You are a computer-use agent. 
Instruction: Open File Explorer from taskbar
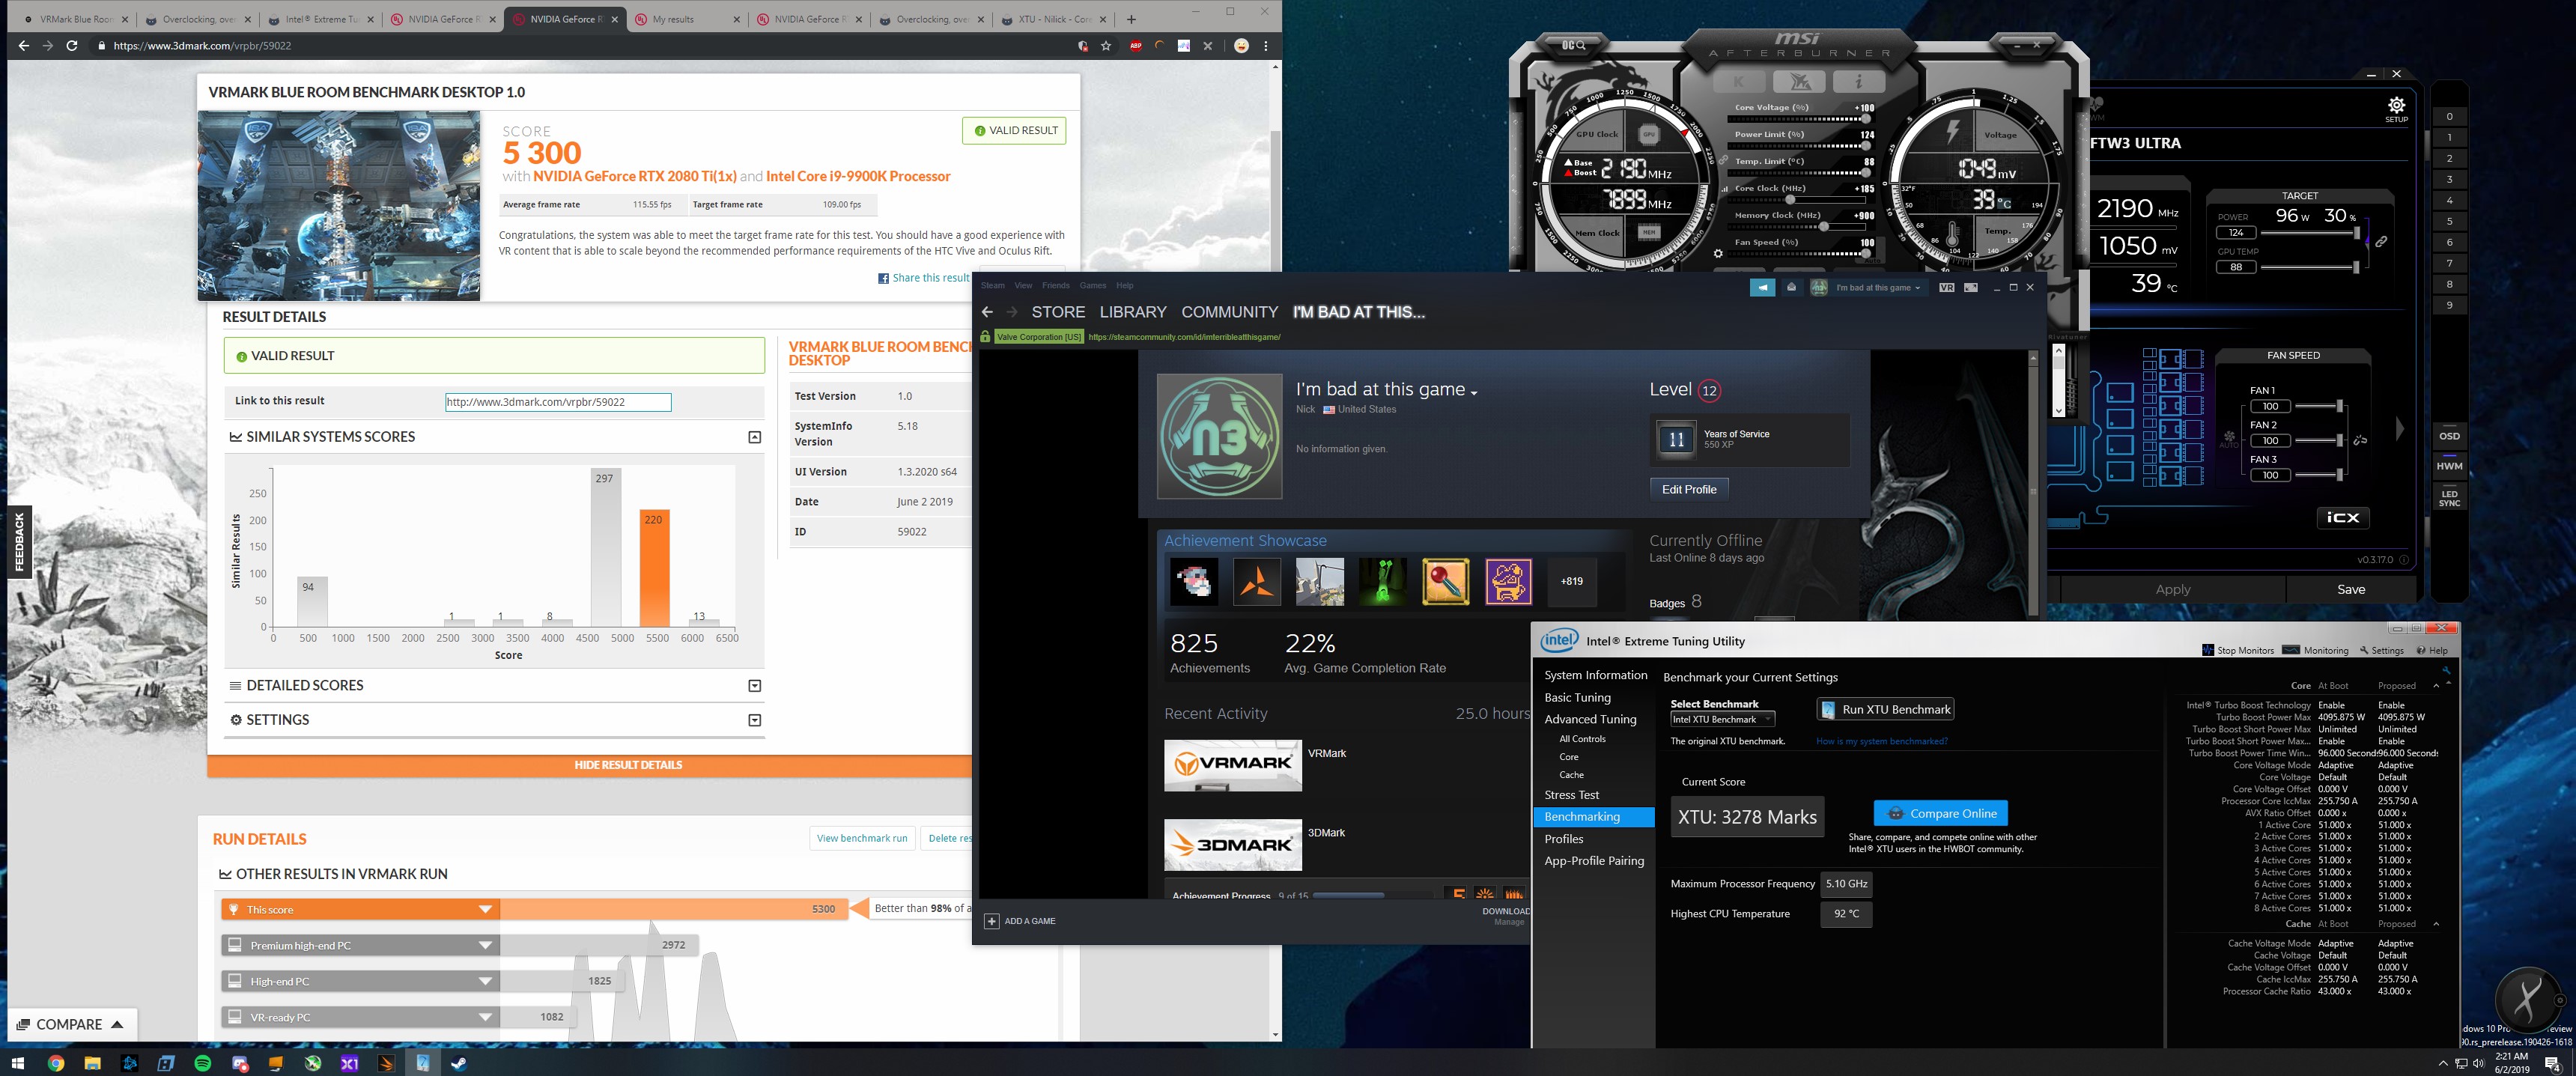click(92, 1063)
